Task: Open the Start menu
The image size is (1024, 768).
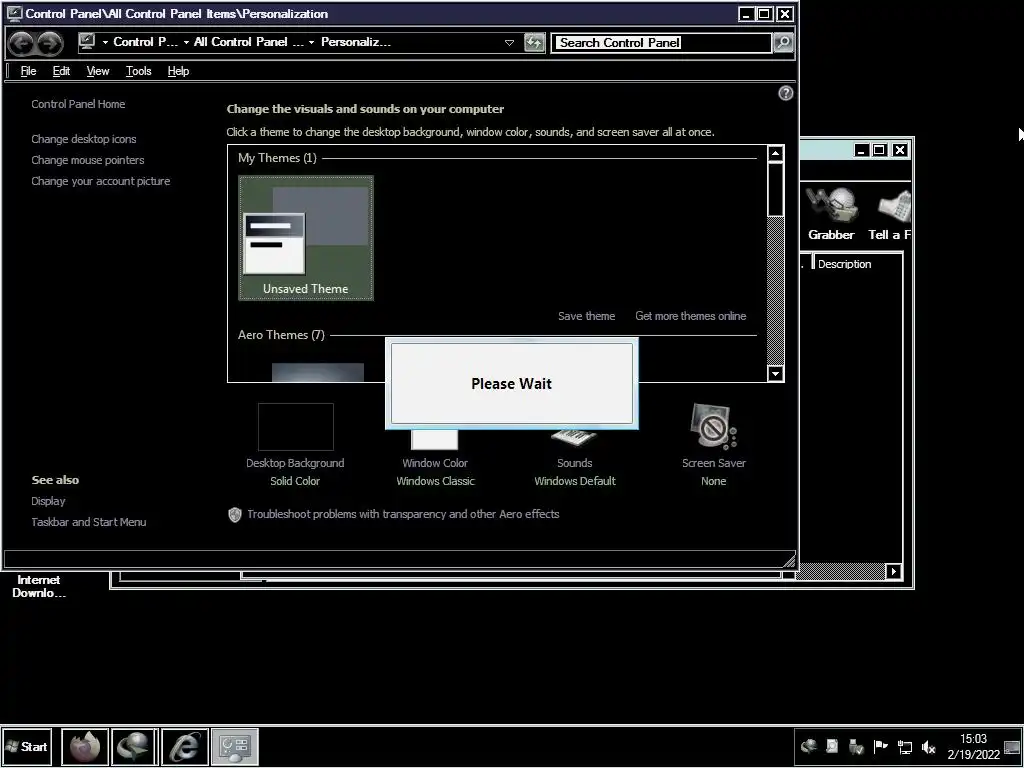Action: click(x=26, y=746)
